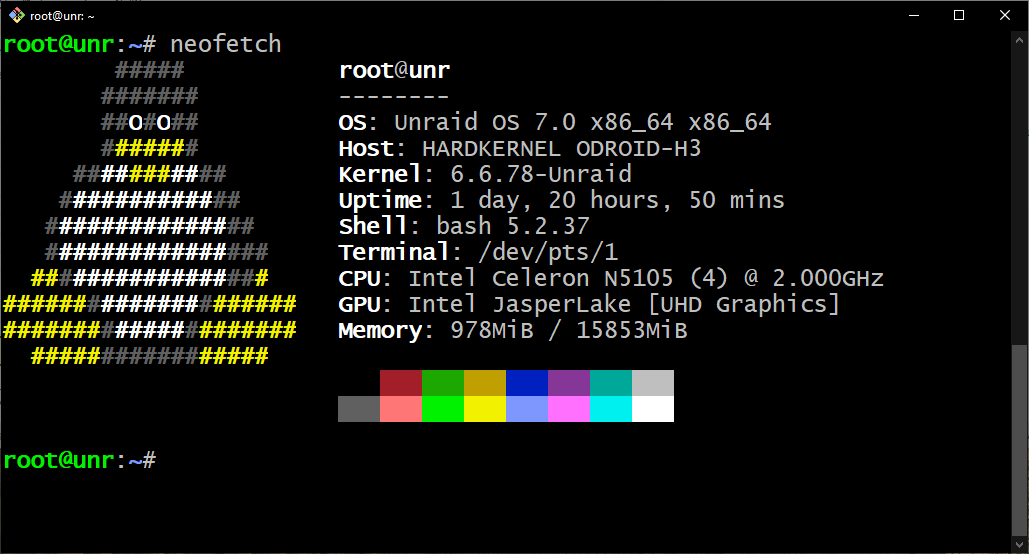Maximize the root@unr terminal window
Screen dimensions: 1029x554
tap(959, 15)
